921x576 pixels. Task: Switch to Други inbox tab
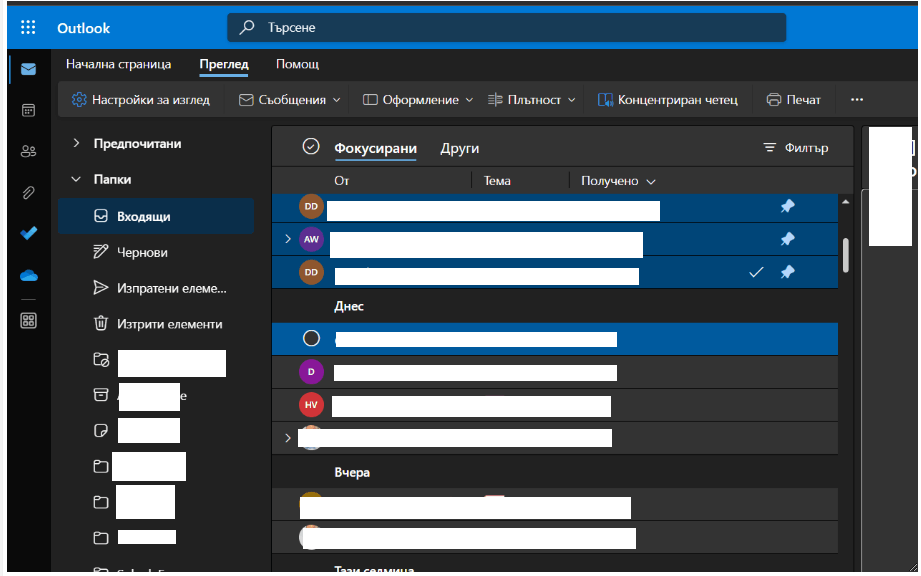pos(459,149)
